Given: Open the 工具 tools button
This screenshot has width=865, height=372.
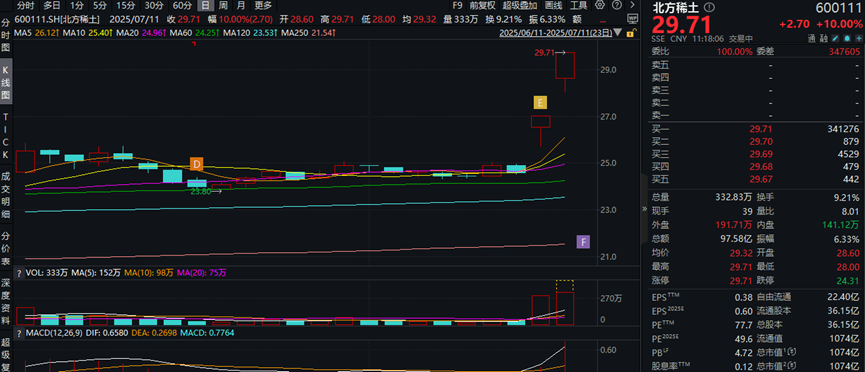Looking at the screenshot, I should 579,6.
